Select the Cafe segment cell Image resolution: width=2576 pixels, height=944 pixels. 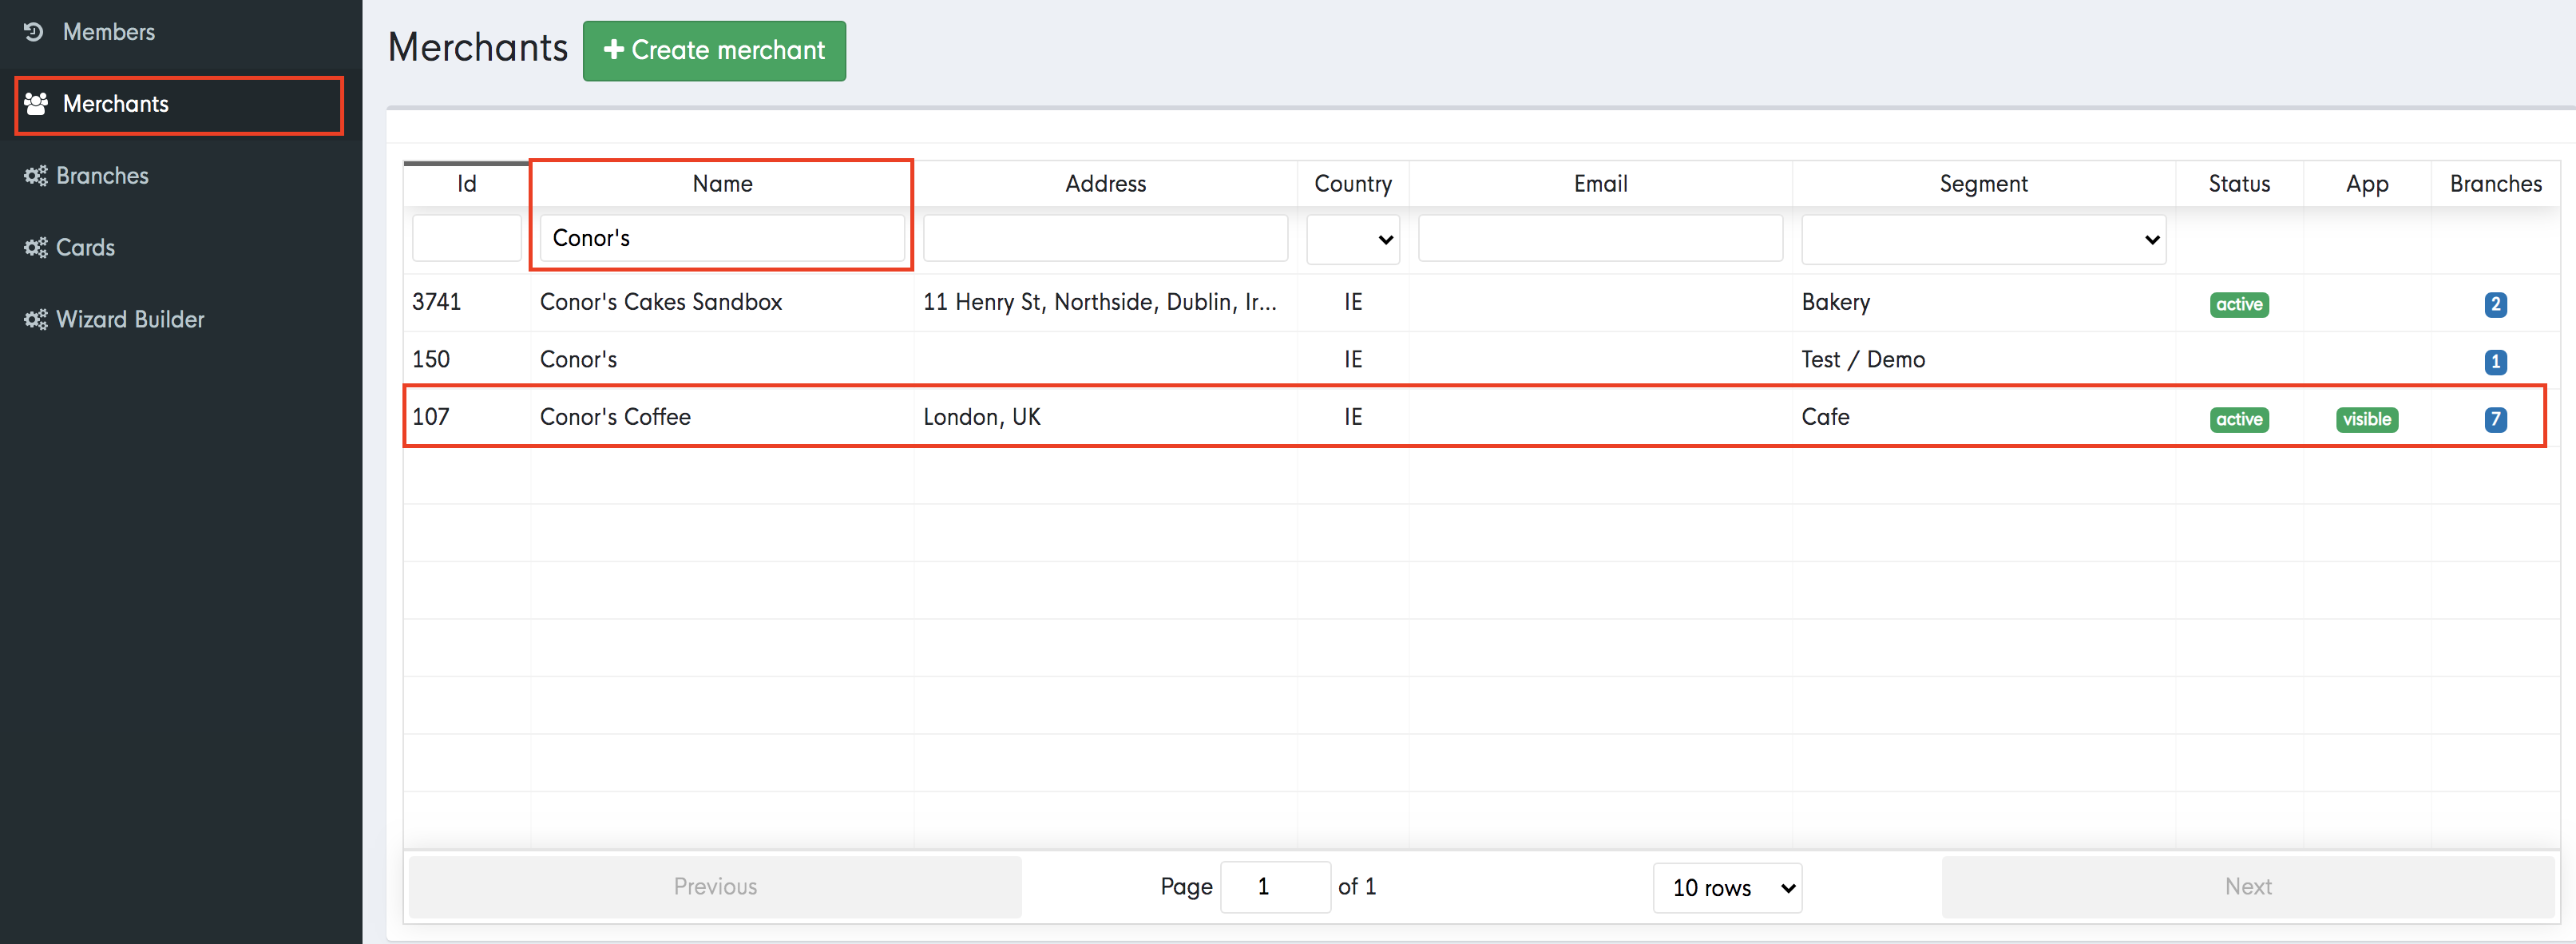tap(1825, 417)
